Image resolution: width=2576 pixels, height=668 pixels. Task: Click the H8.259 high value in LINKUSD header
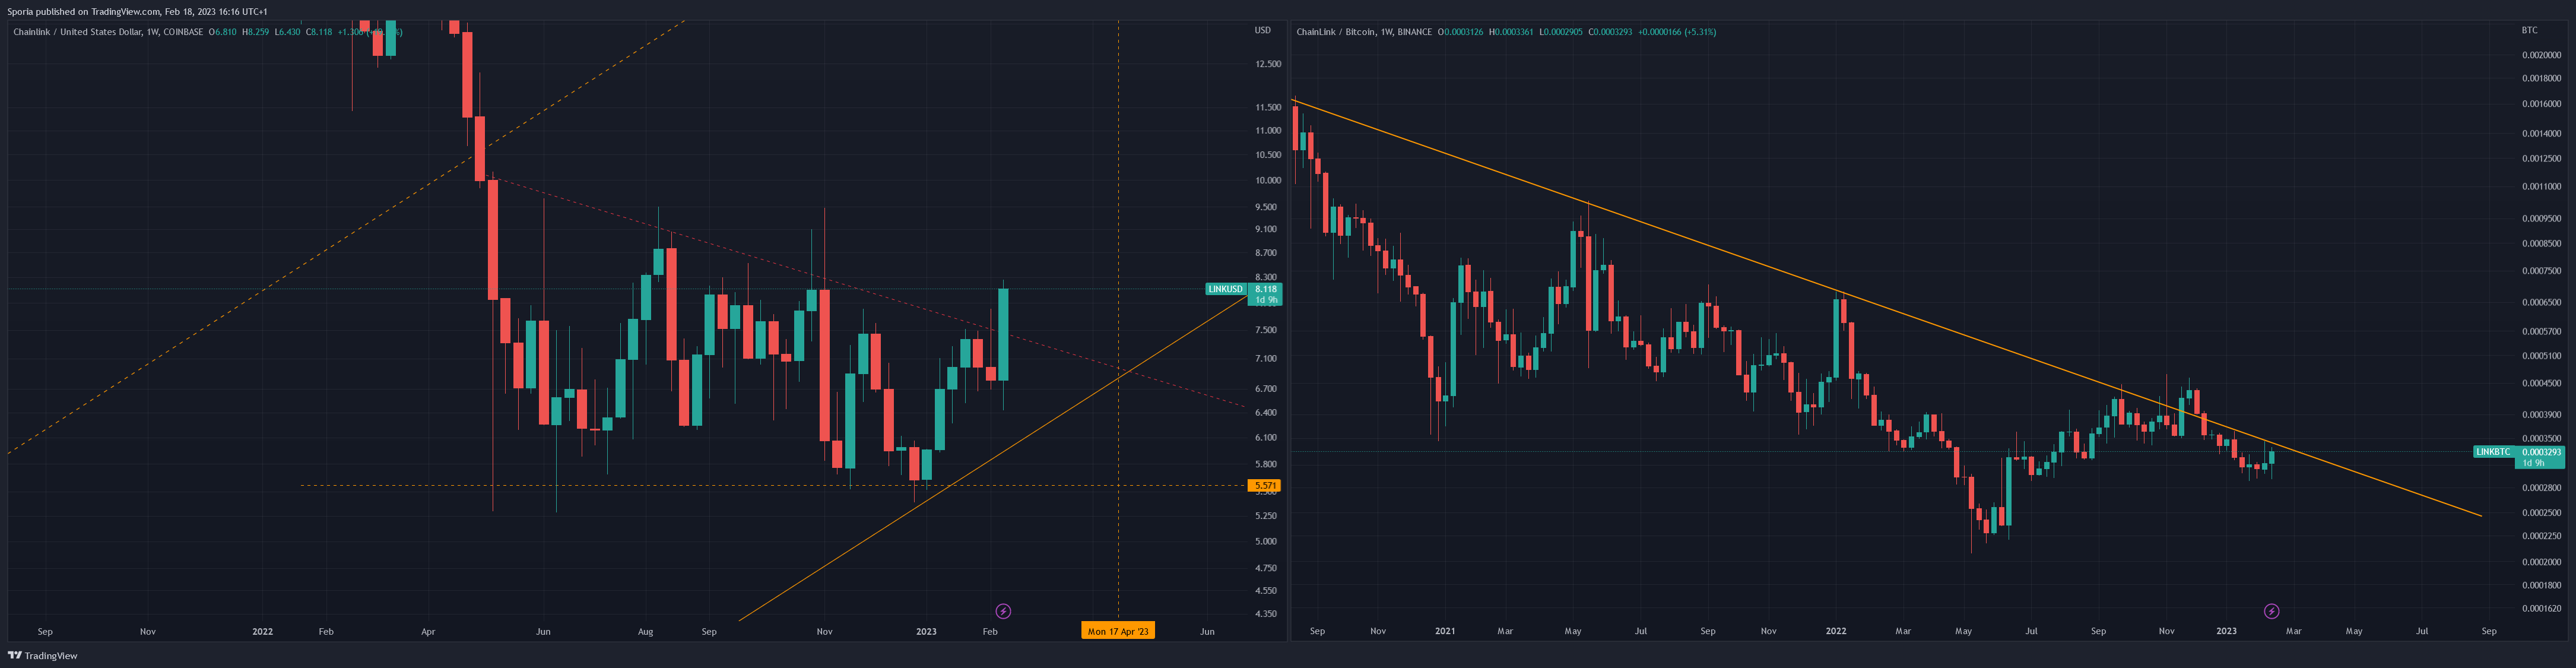click(256, 32)
